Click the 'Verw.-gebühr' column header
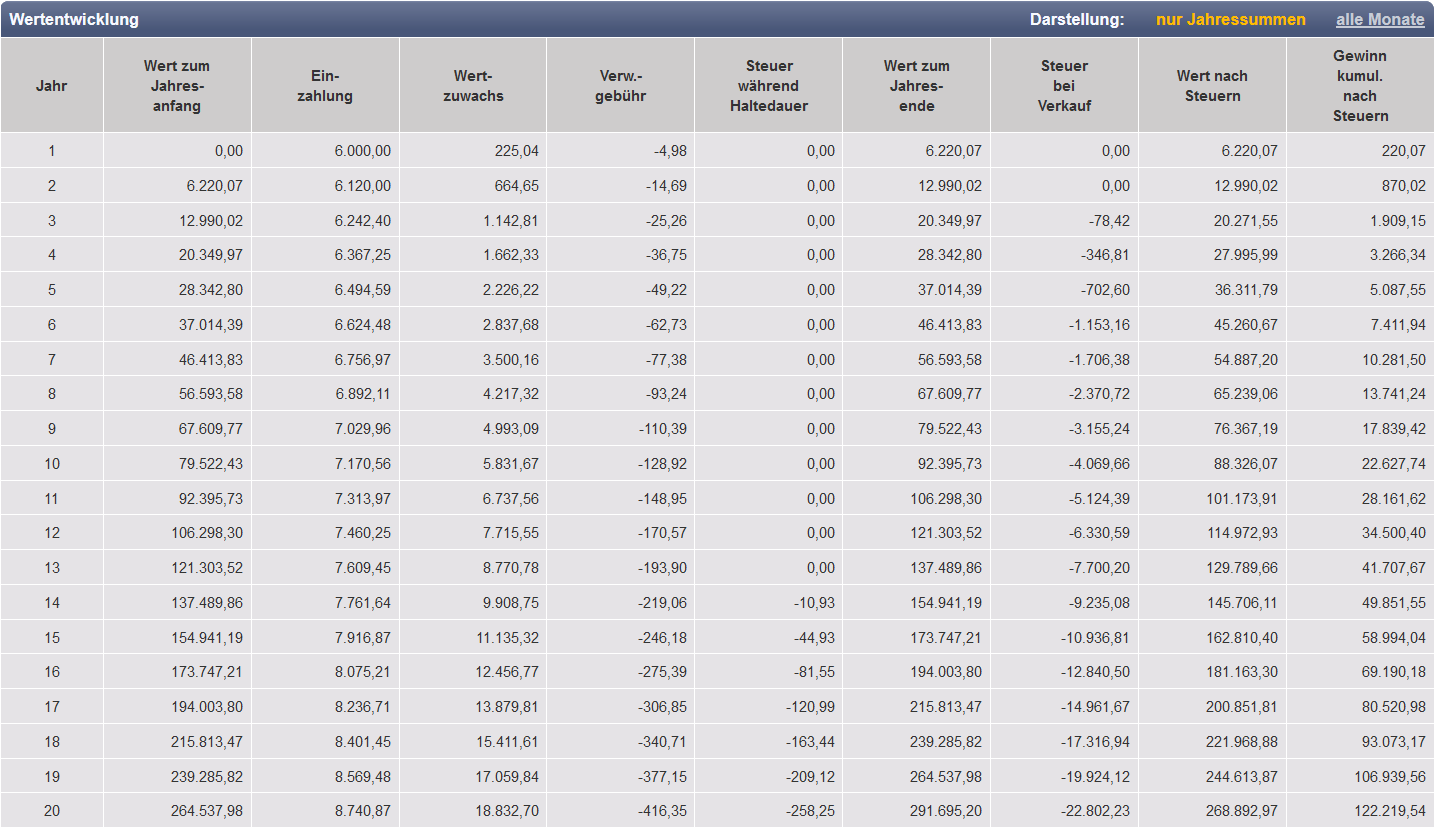 click(x=620, y=86)
